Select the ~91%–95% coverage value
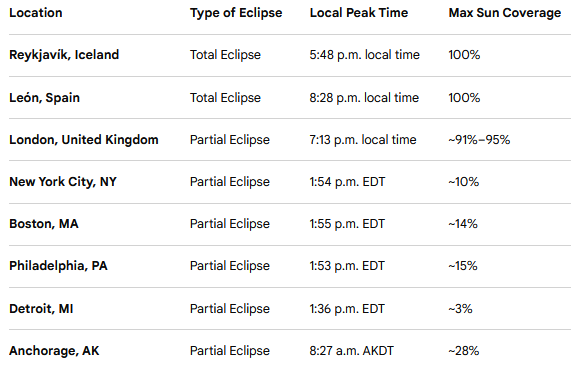The height and width of the screenshot is (379, 580). tap(479, 140)
